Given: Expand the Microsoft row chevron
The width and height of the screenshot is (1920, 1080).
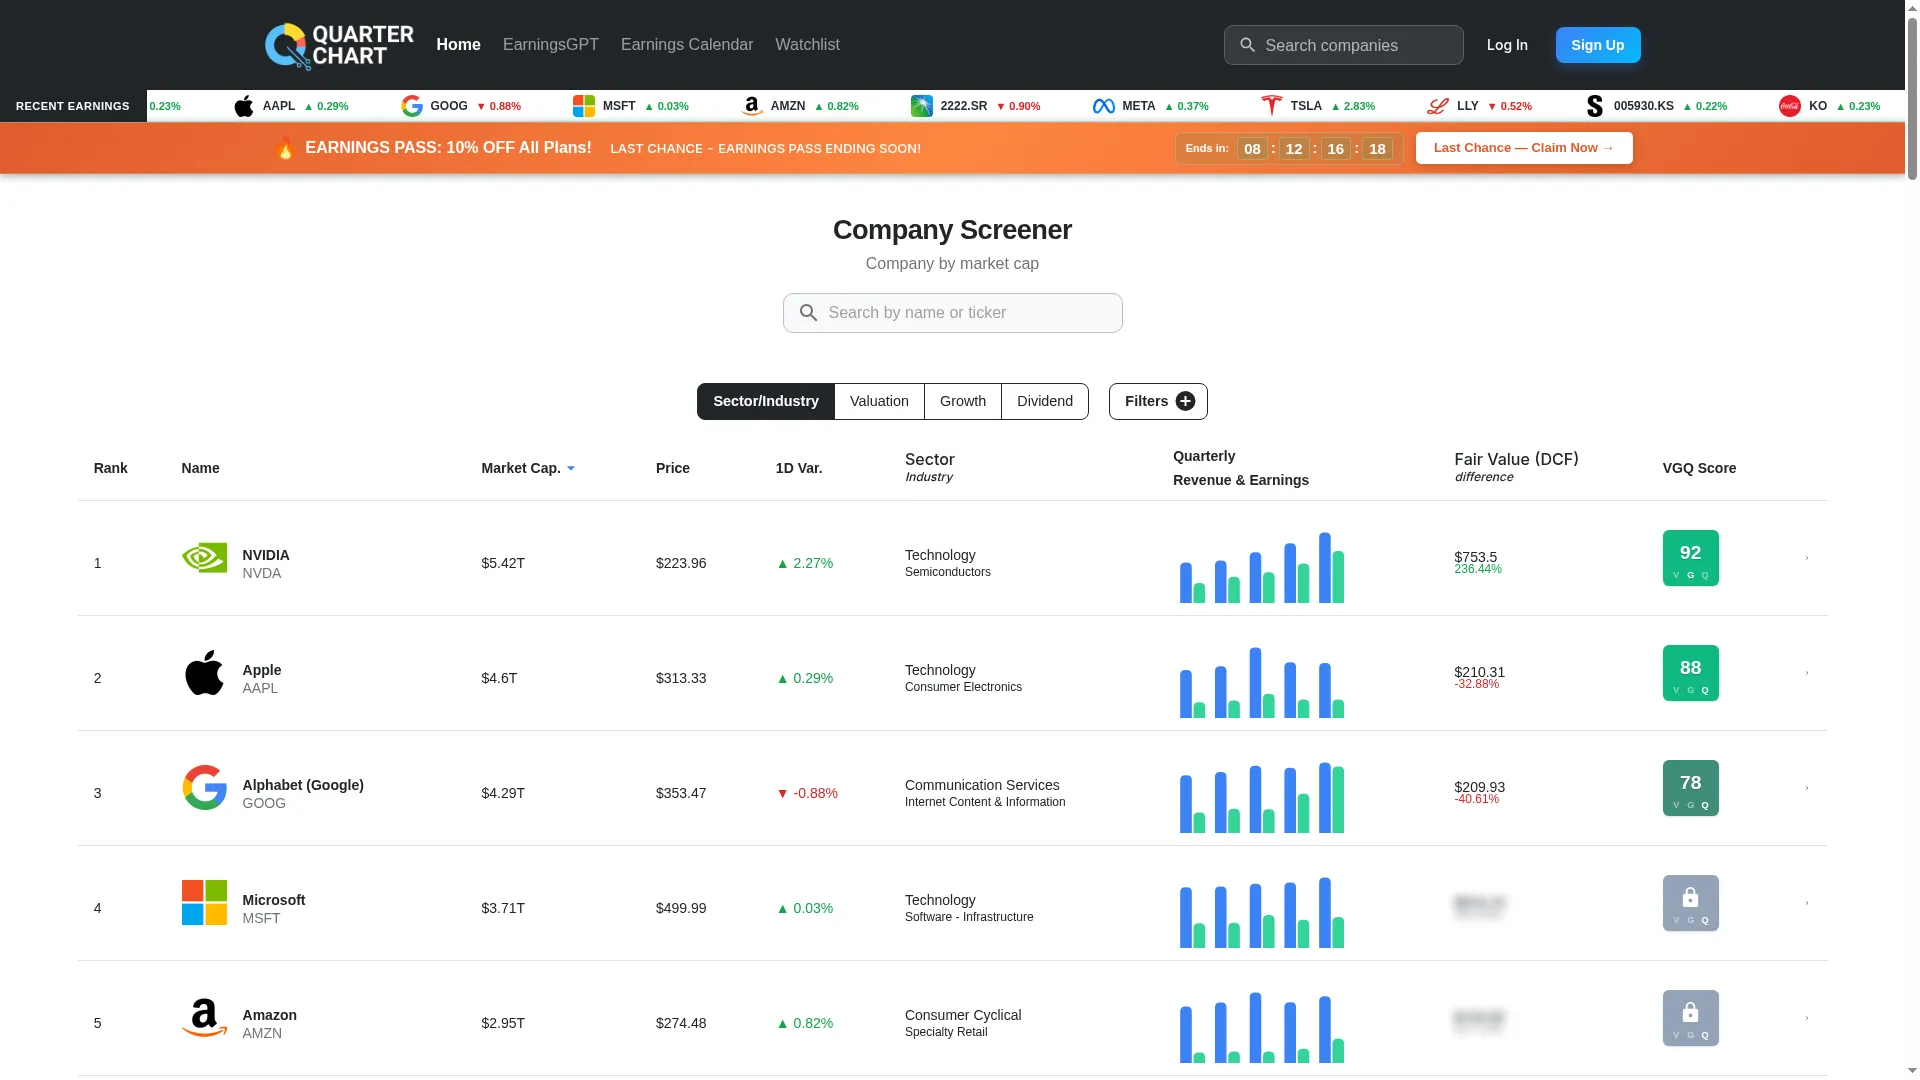Looking at the screenshot, I should [x=1807, y=903].
